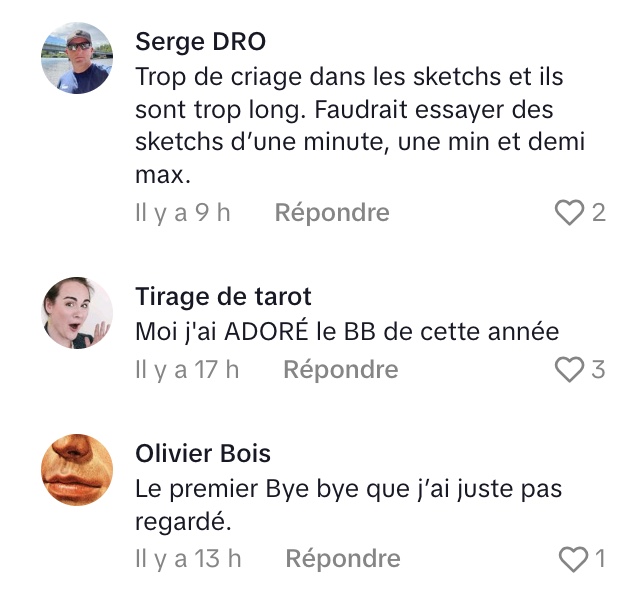644x594 pixels.
Task: Click Répondre under Tirage de tarot comment
Action: click(x=341, y=369)
